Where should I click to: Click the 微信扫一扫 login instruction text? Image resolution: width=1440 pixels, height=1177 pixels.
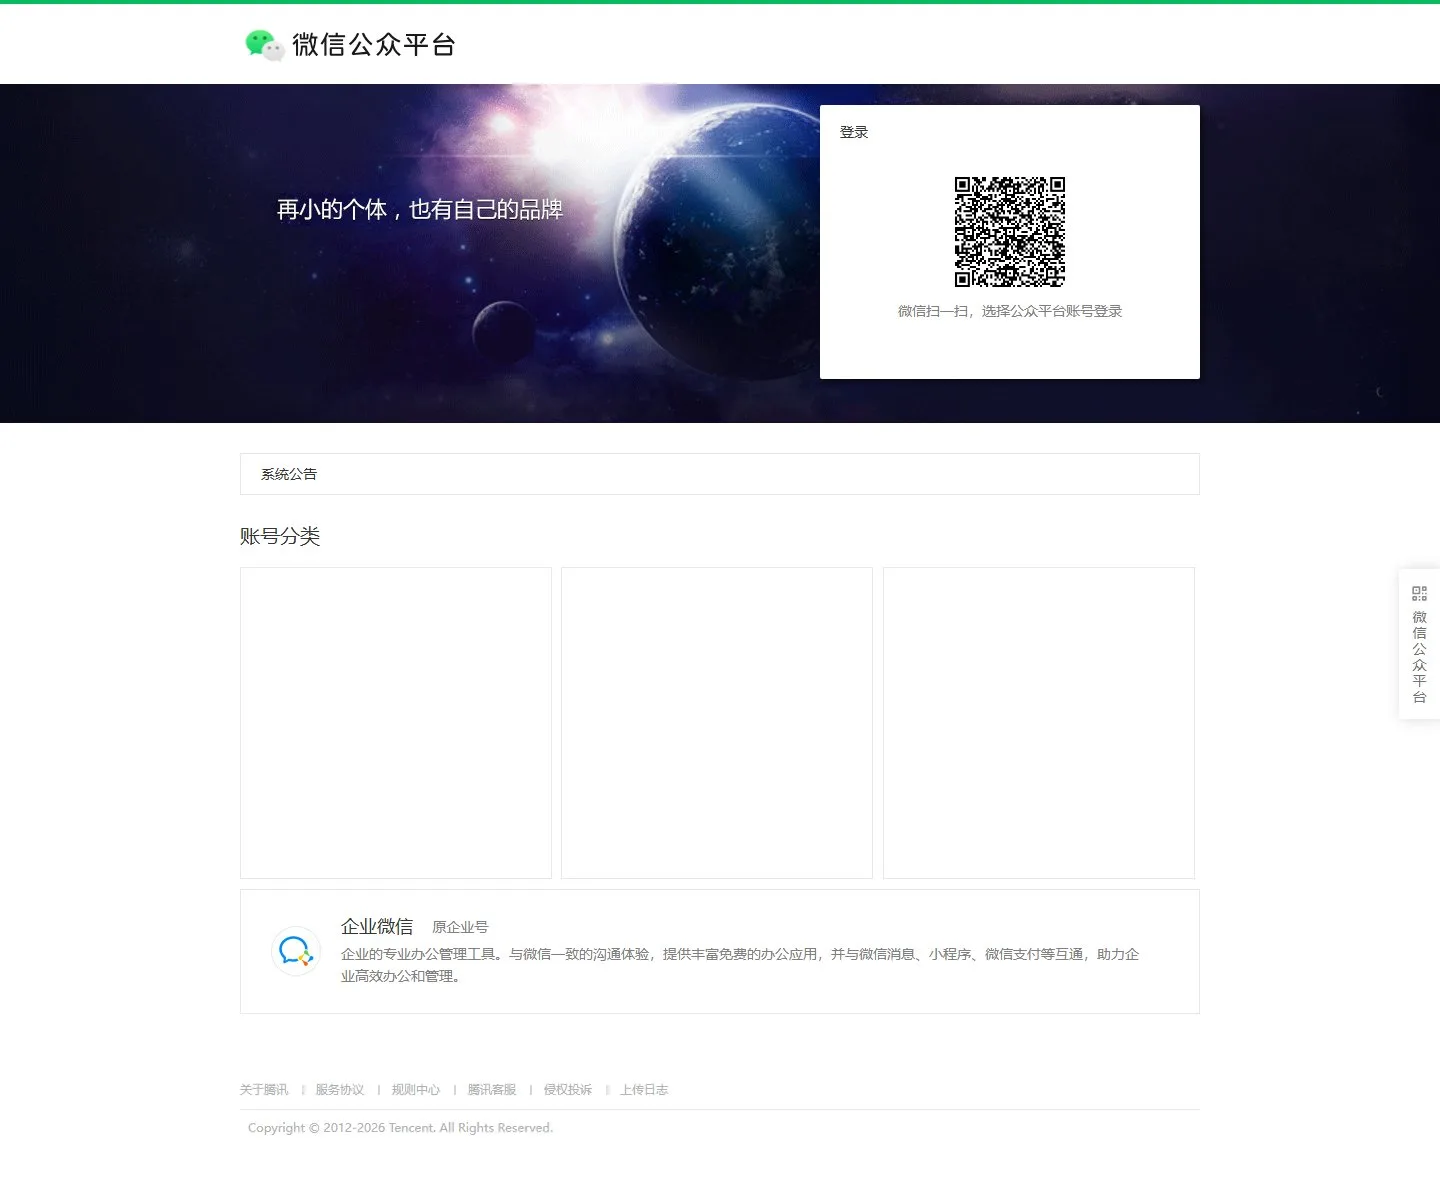pyautogui.click(x=1010, y=311)
